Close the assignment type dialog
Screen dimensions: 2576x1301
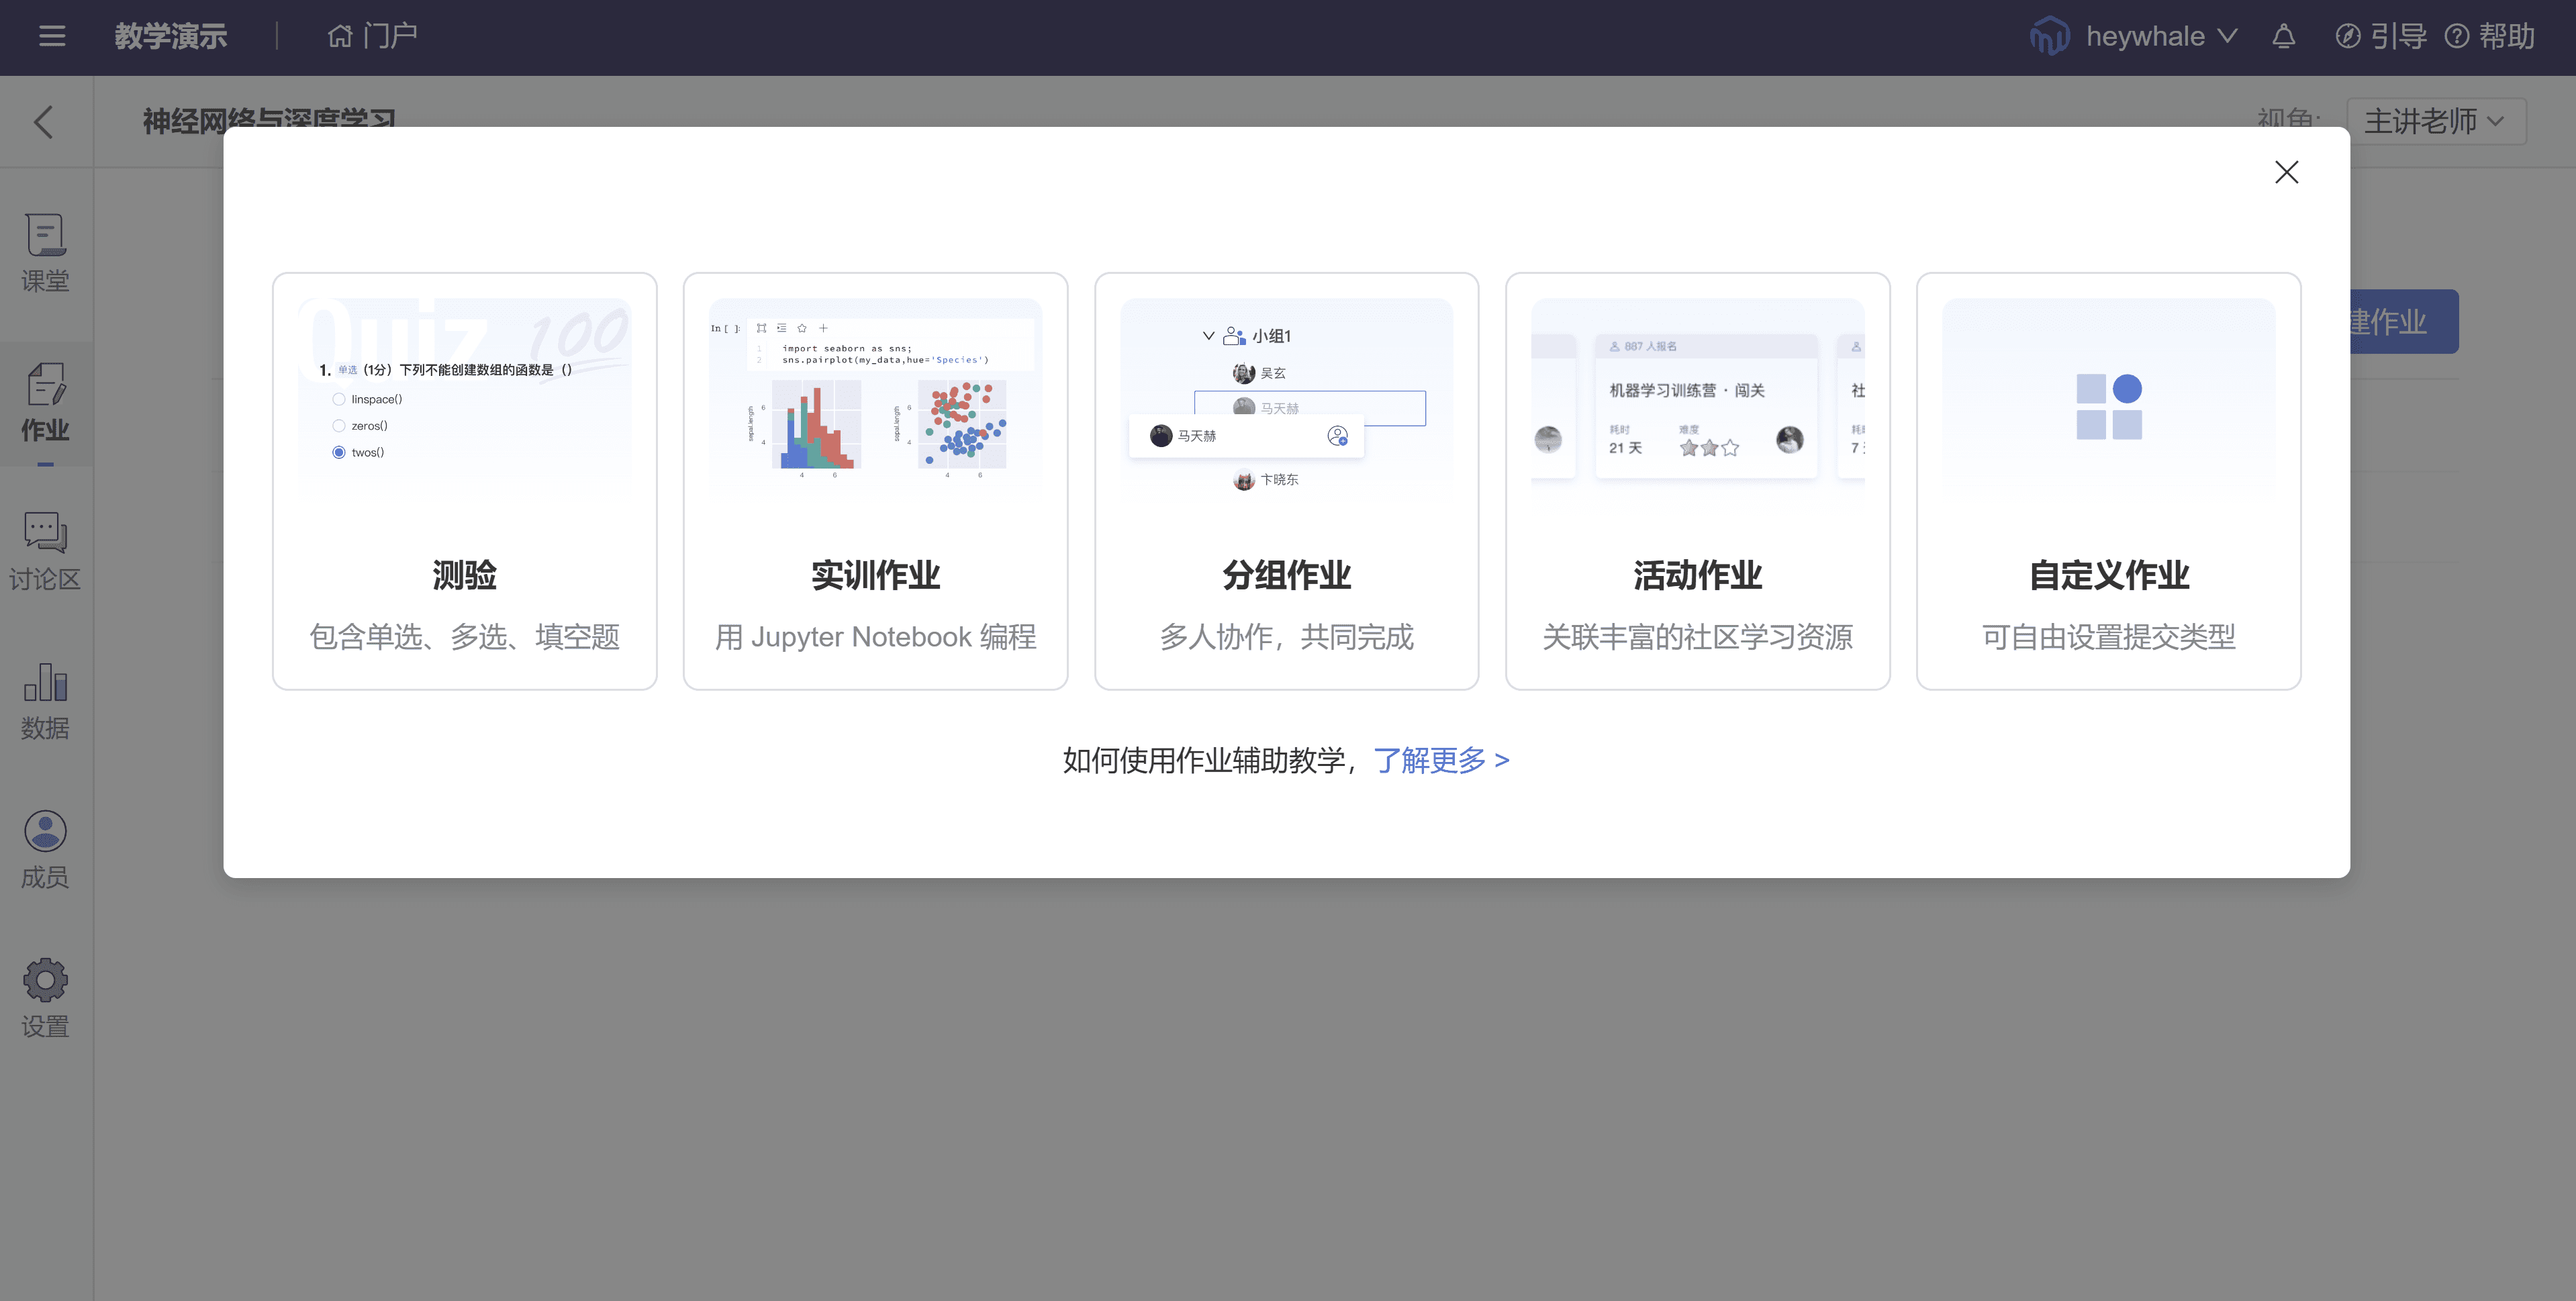pyautogui.click(x=2286, y=172)
